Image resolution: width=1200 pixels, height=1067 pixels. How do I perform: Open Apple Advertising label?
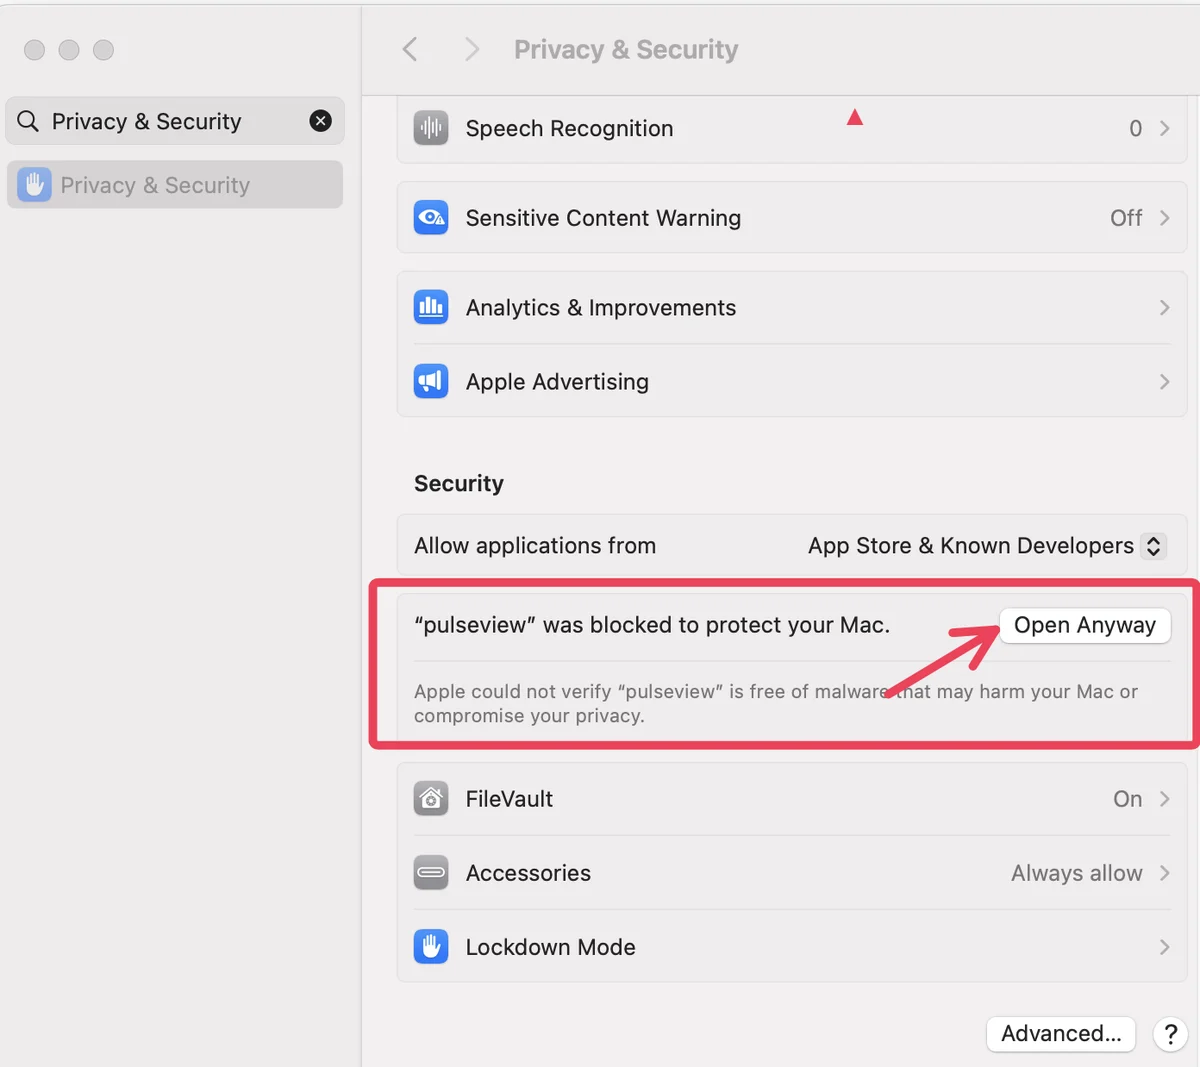[x=557, y=381]
